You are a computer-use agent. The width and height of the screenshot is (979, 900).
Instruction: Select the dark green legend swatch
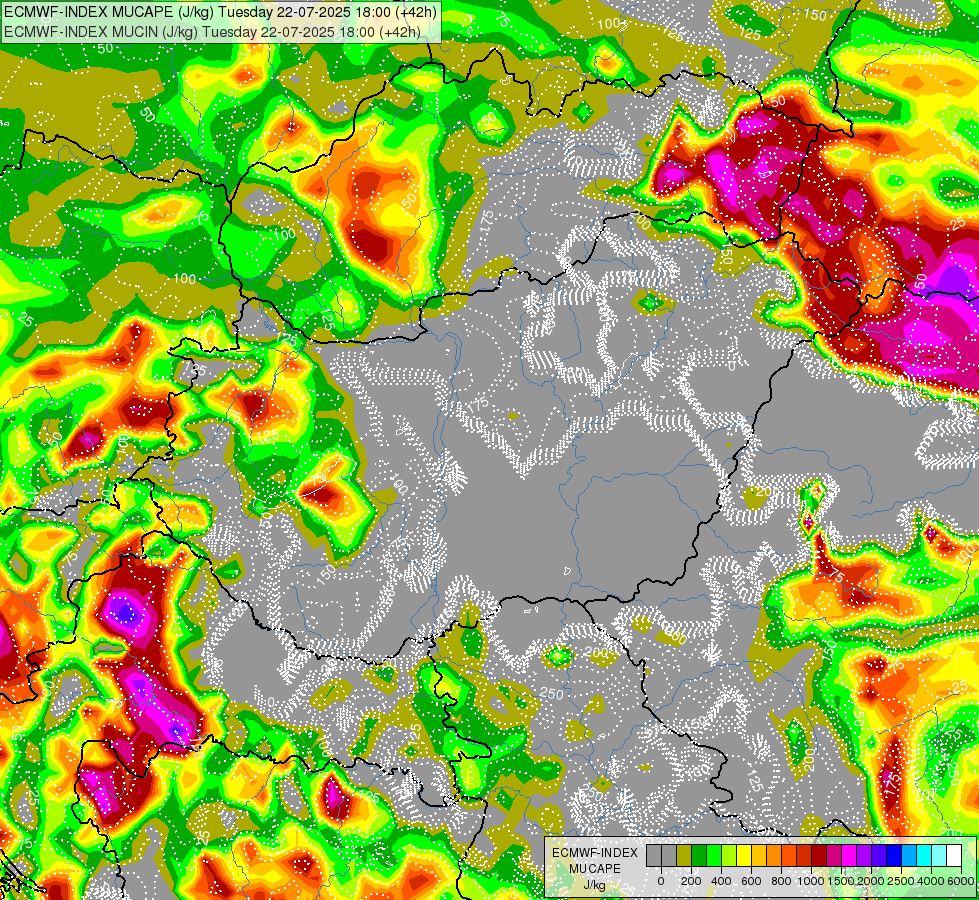[x=699, y=856]
